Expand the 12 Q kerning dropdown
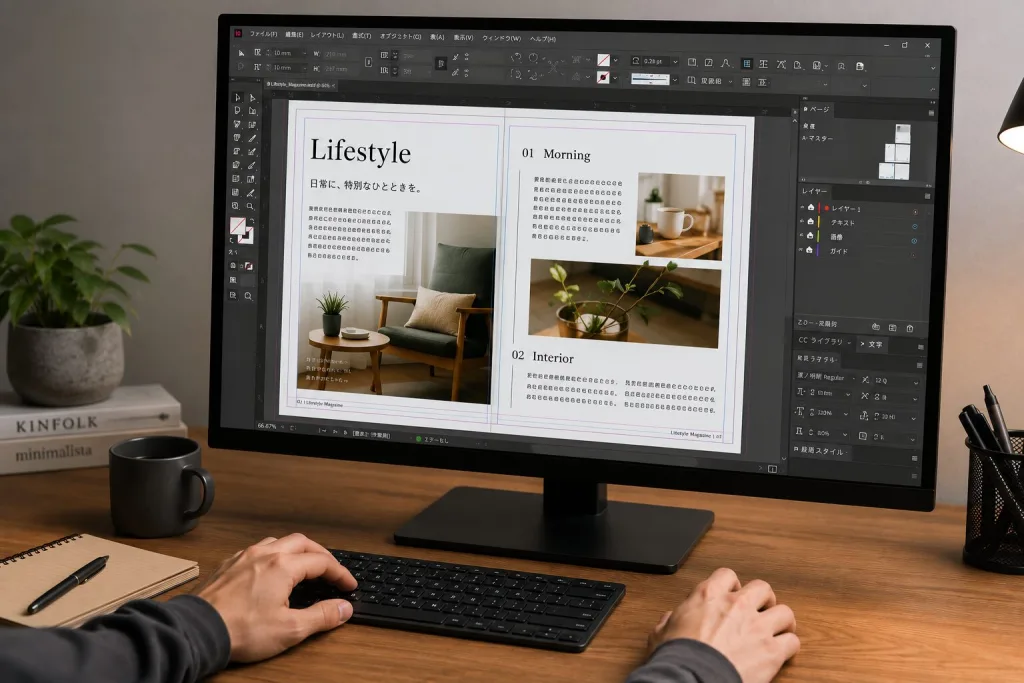1024x683 pixels. pos(916,383)
